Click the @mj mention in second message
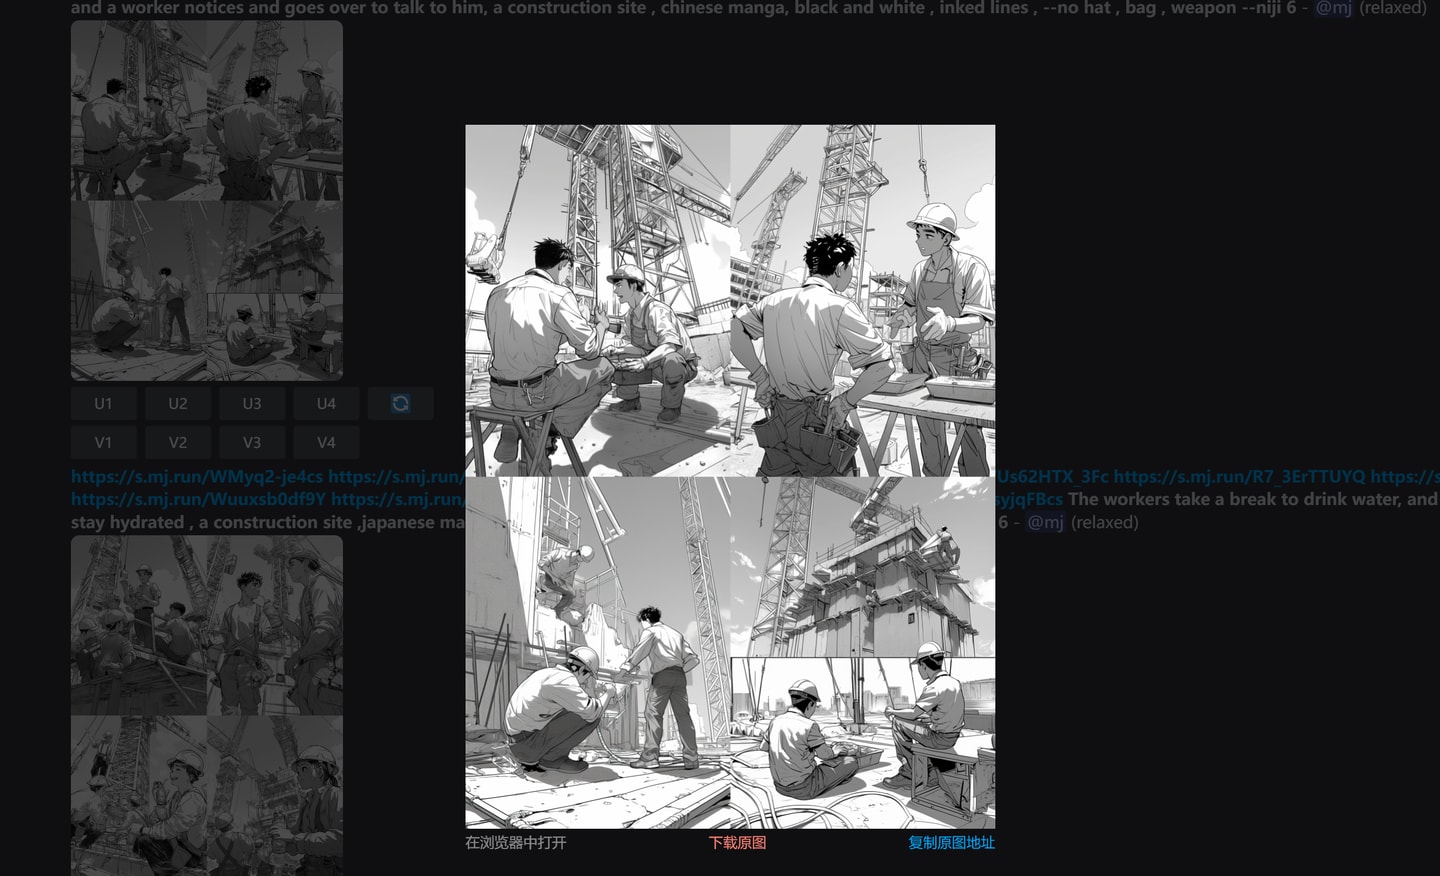The width and height of the screenshot is (1440, 876). click(x=1046, y=522)
